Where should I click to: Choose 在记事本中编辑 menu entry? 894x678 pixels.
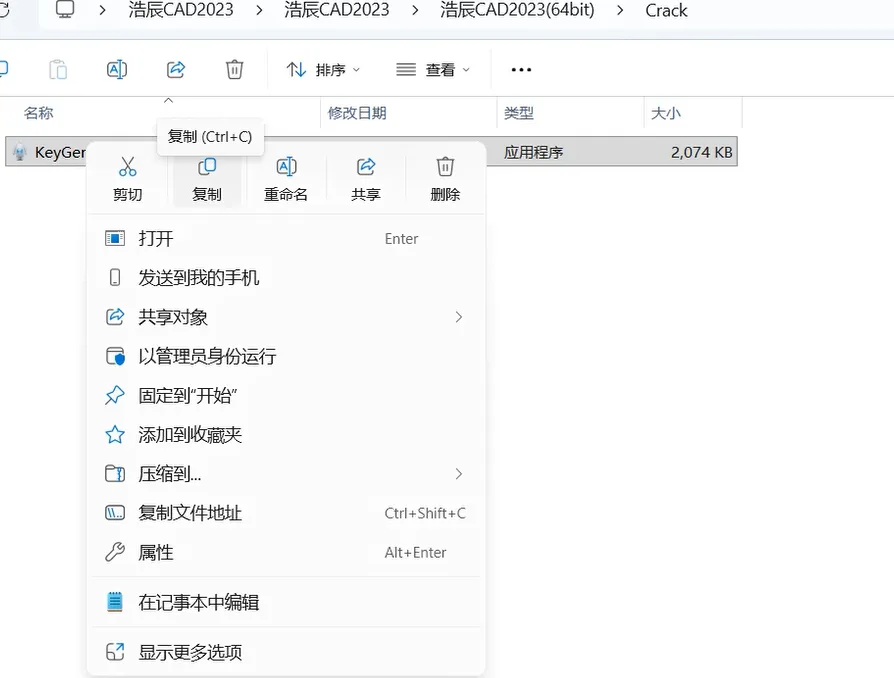(x=286, y=602)
